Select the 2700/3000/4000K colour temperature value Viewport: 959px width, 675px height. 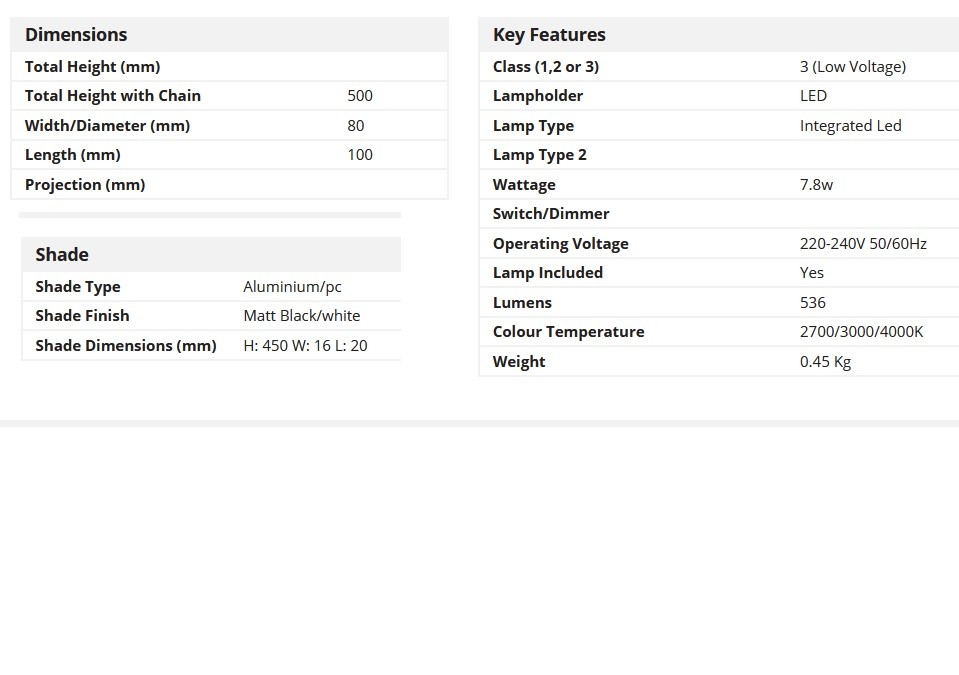861,332
